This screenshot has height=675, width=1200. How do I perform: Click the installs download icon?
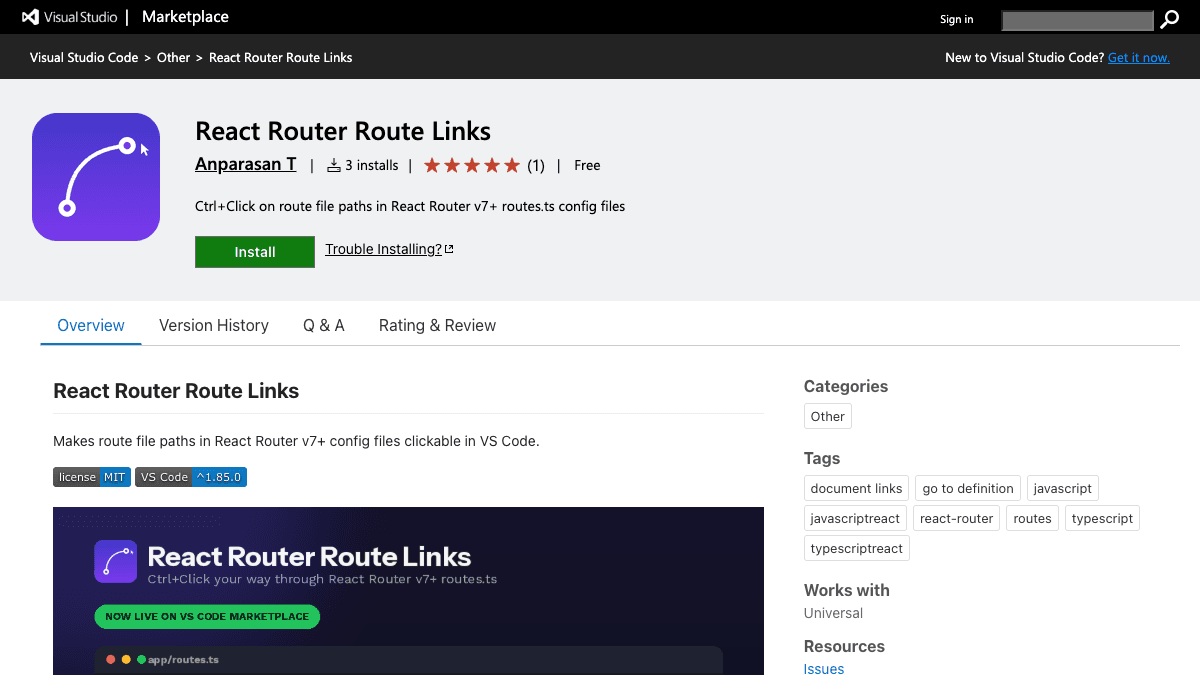tap(334, 165)
